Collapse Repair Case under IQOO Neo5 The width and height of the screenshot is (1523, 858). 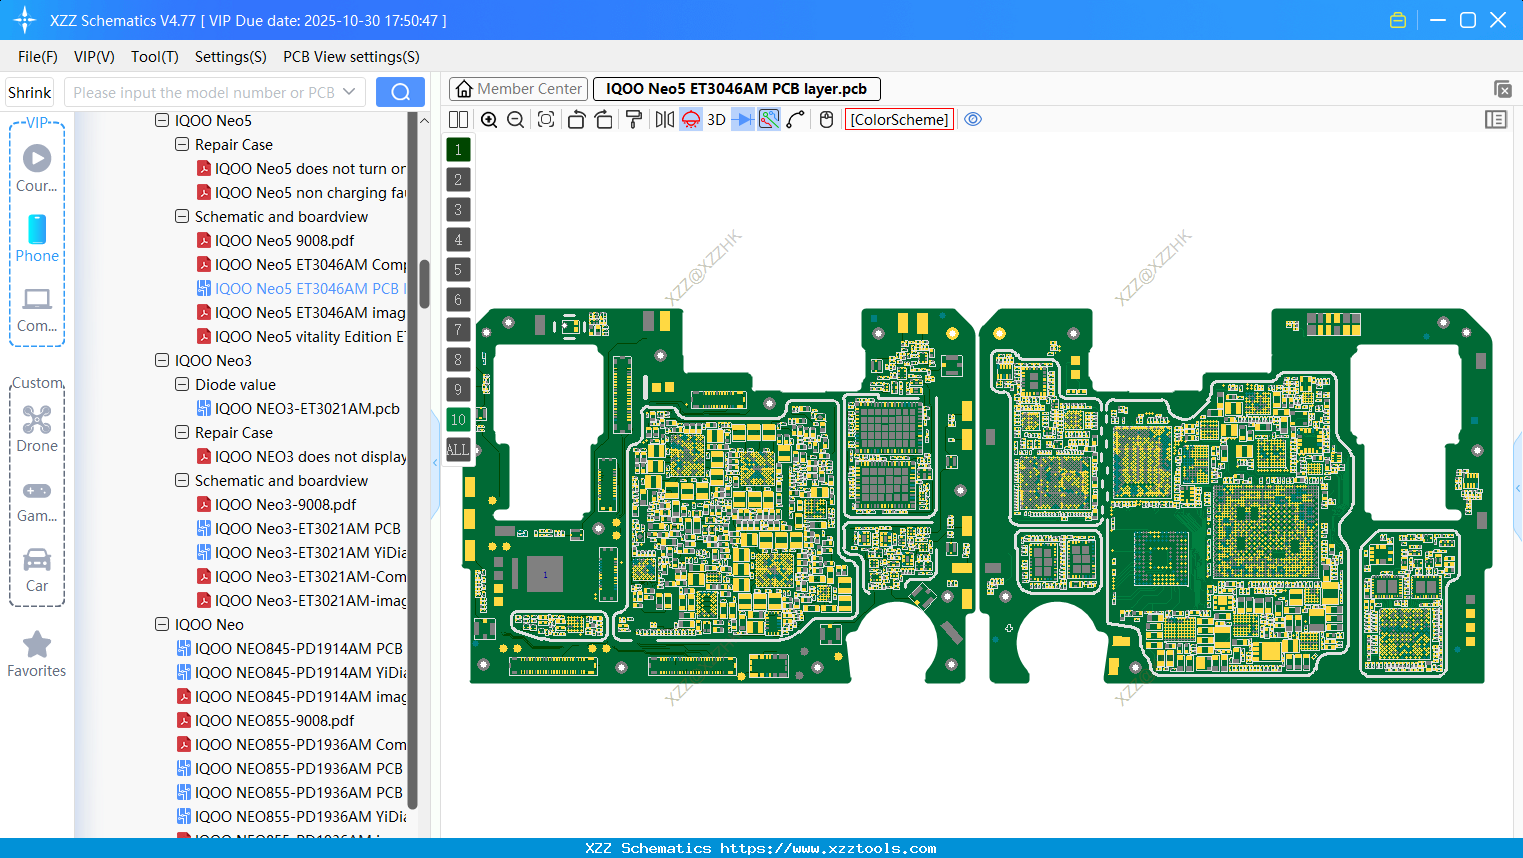[x=182, y=145]
